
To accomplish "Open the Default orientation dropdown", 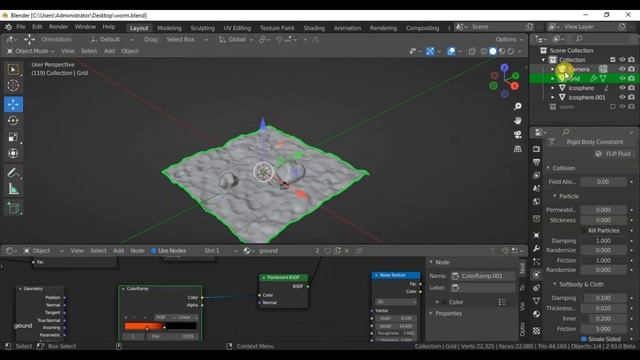I will (112, 40).
